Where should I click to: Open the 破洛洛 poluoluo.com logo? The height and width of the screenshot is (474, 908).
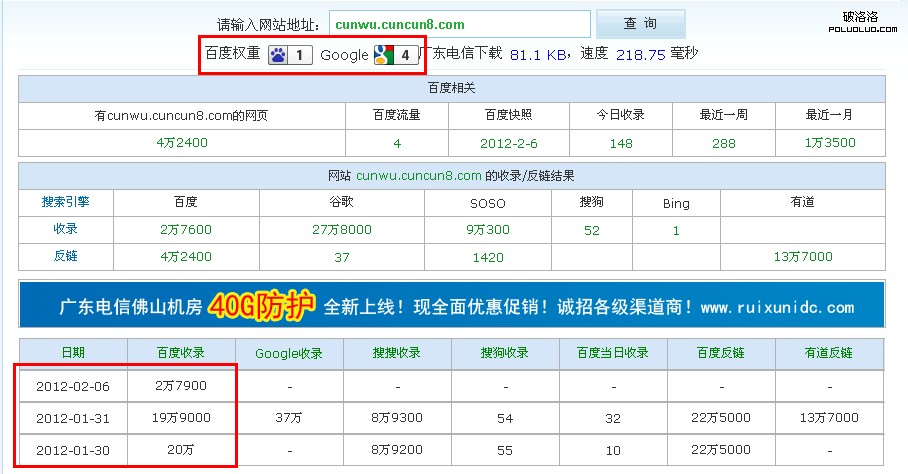point(859,21)
